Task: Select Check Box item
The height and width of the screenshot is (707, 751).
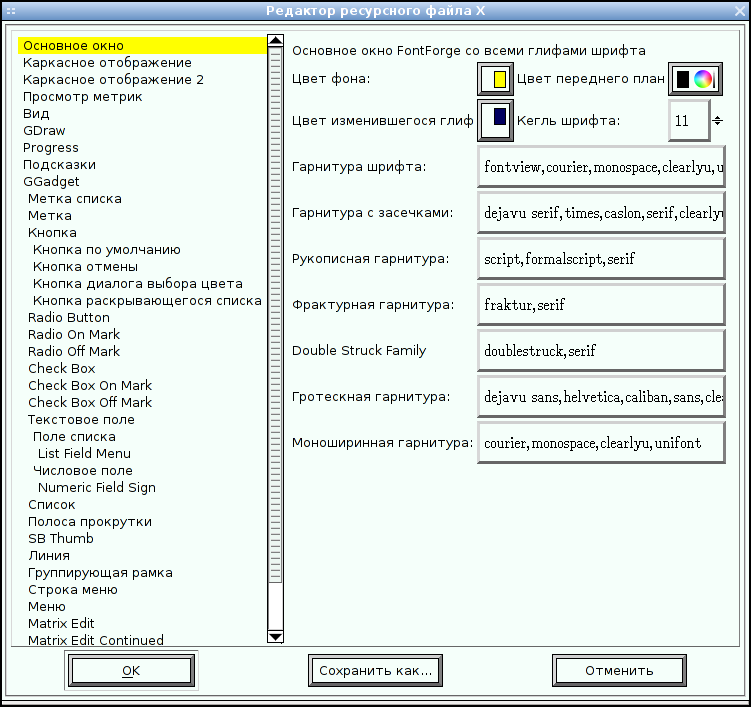Action: pyautogui.click(x=62, y=368)
